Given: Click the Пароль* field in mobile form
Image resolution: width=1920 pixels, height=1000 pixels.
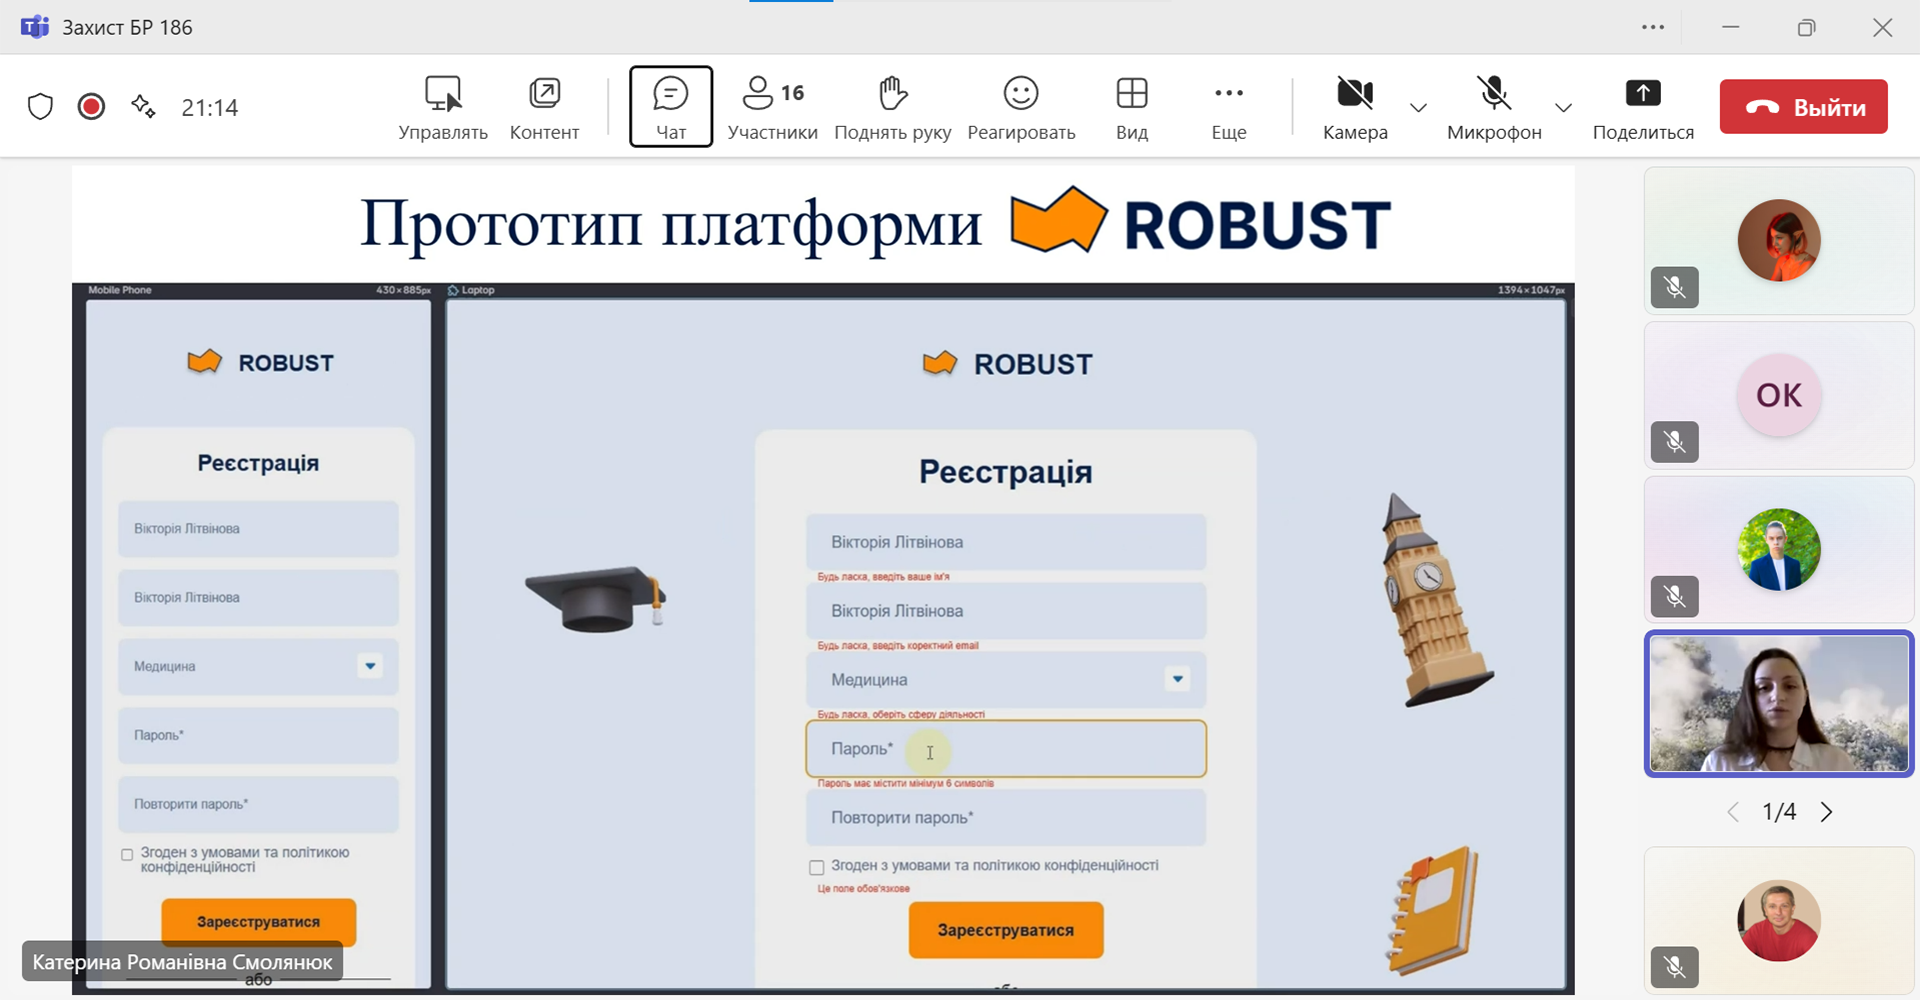Looking at the screenshot, I should click(x=258, y=735).
